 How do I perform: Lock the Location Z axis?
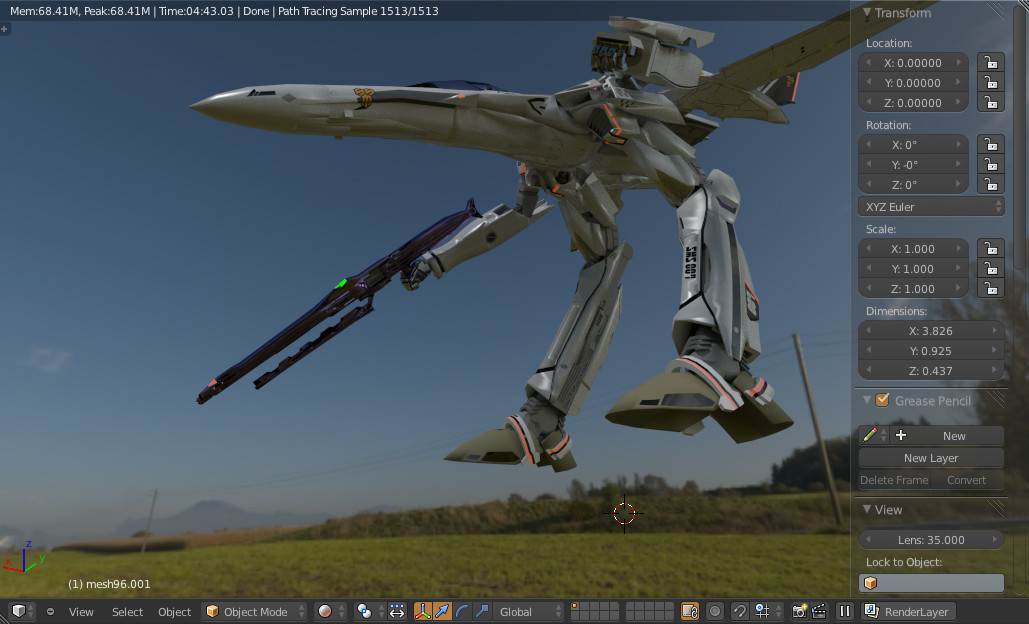coord(990,102)
